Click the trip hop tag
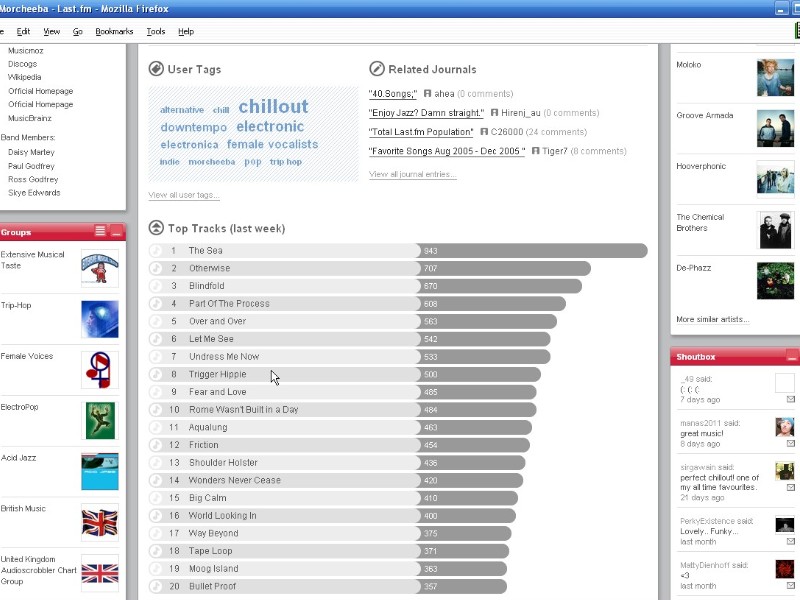This screenshot has height=600, width=800. (286, 162)
